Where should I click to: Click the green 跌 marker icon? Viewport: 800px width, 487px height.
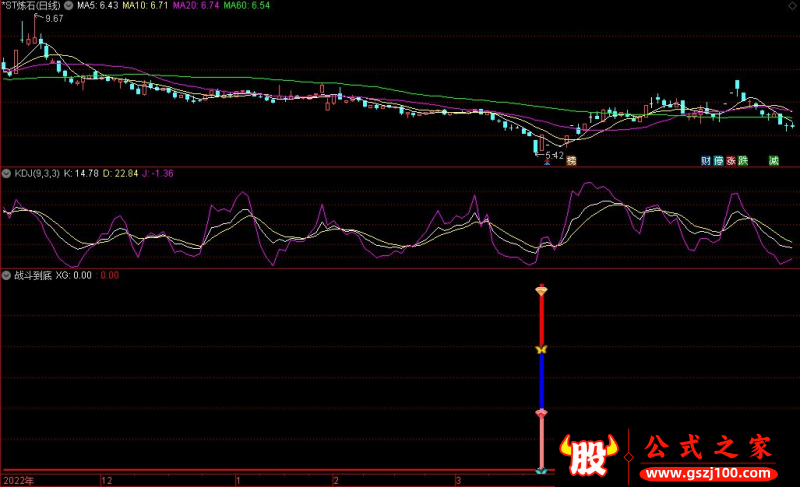742,160
